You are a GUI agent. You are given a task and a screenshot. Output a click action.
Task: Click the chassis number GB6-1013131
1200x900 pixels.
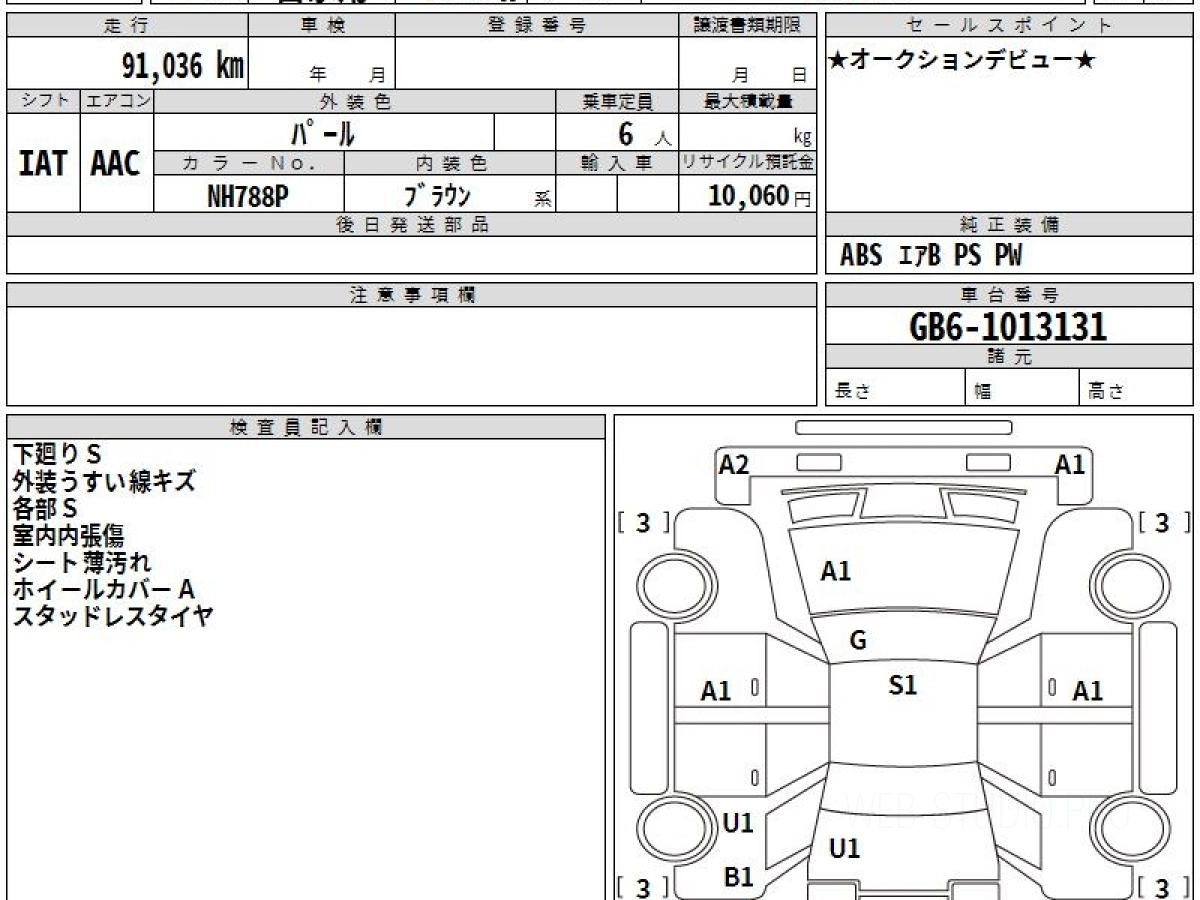tap(1008, 326)
